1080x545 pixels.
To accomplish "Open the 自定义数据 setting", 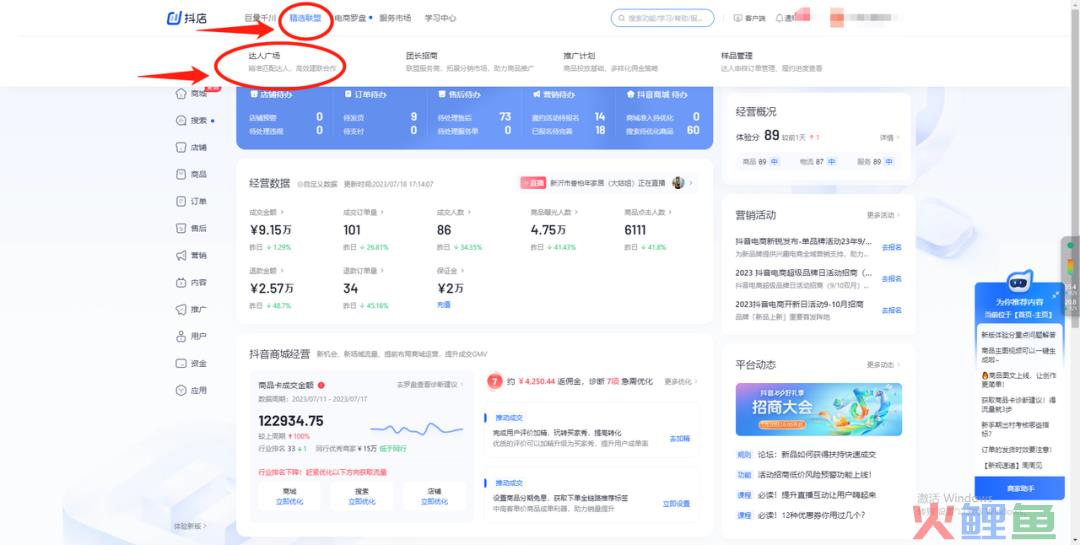I will point(318,185).
